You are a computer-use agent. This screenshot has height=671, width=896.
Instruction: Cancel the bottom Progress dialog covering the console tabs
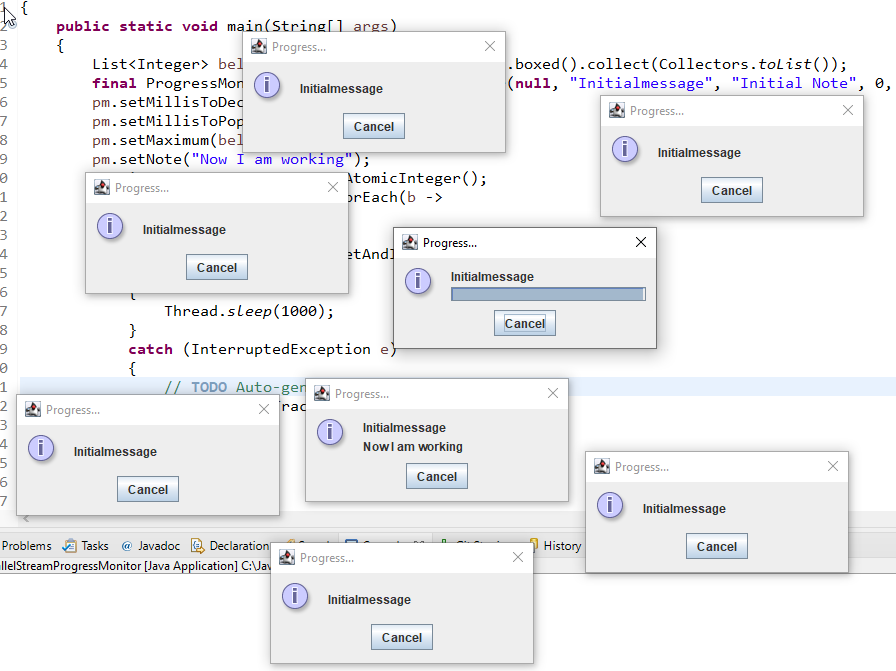402,637
